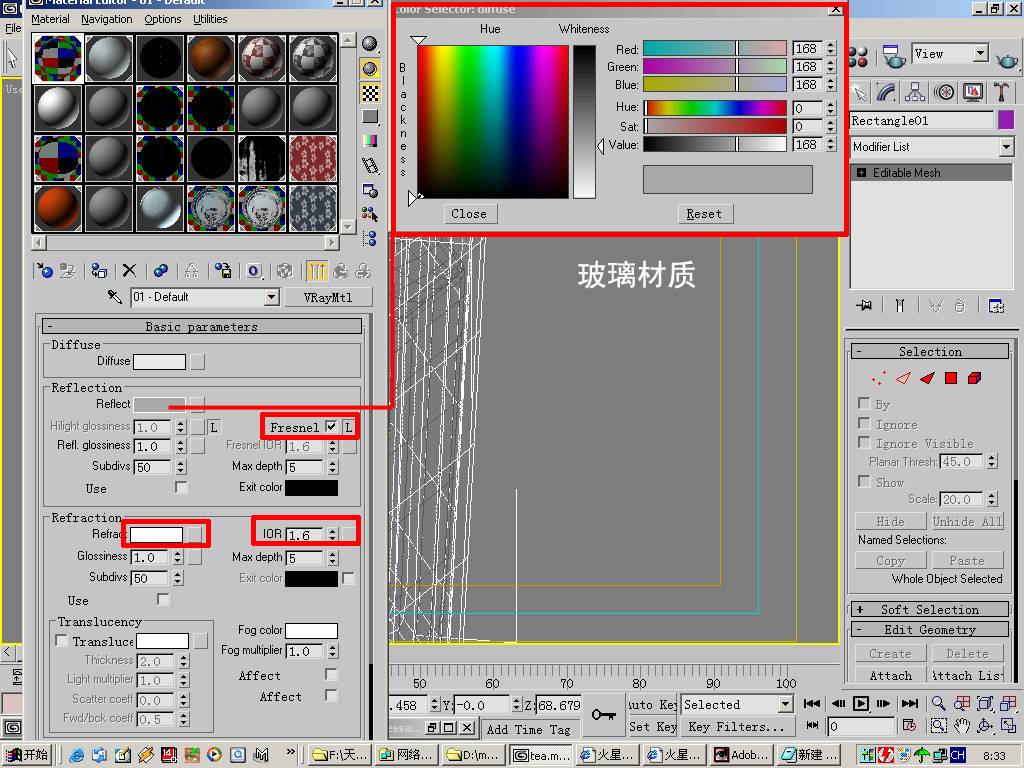Open the Modifier List dropdown

tap(1006, 147)
